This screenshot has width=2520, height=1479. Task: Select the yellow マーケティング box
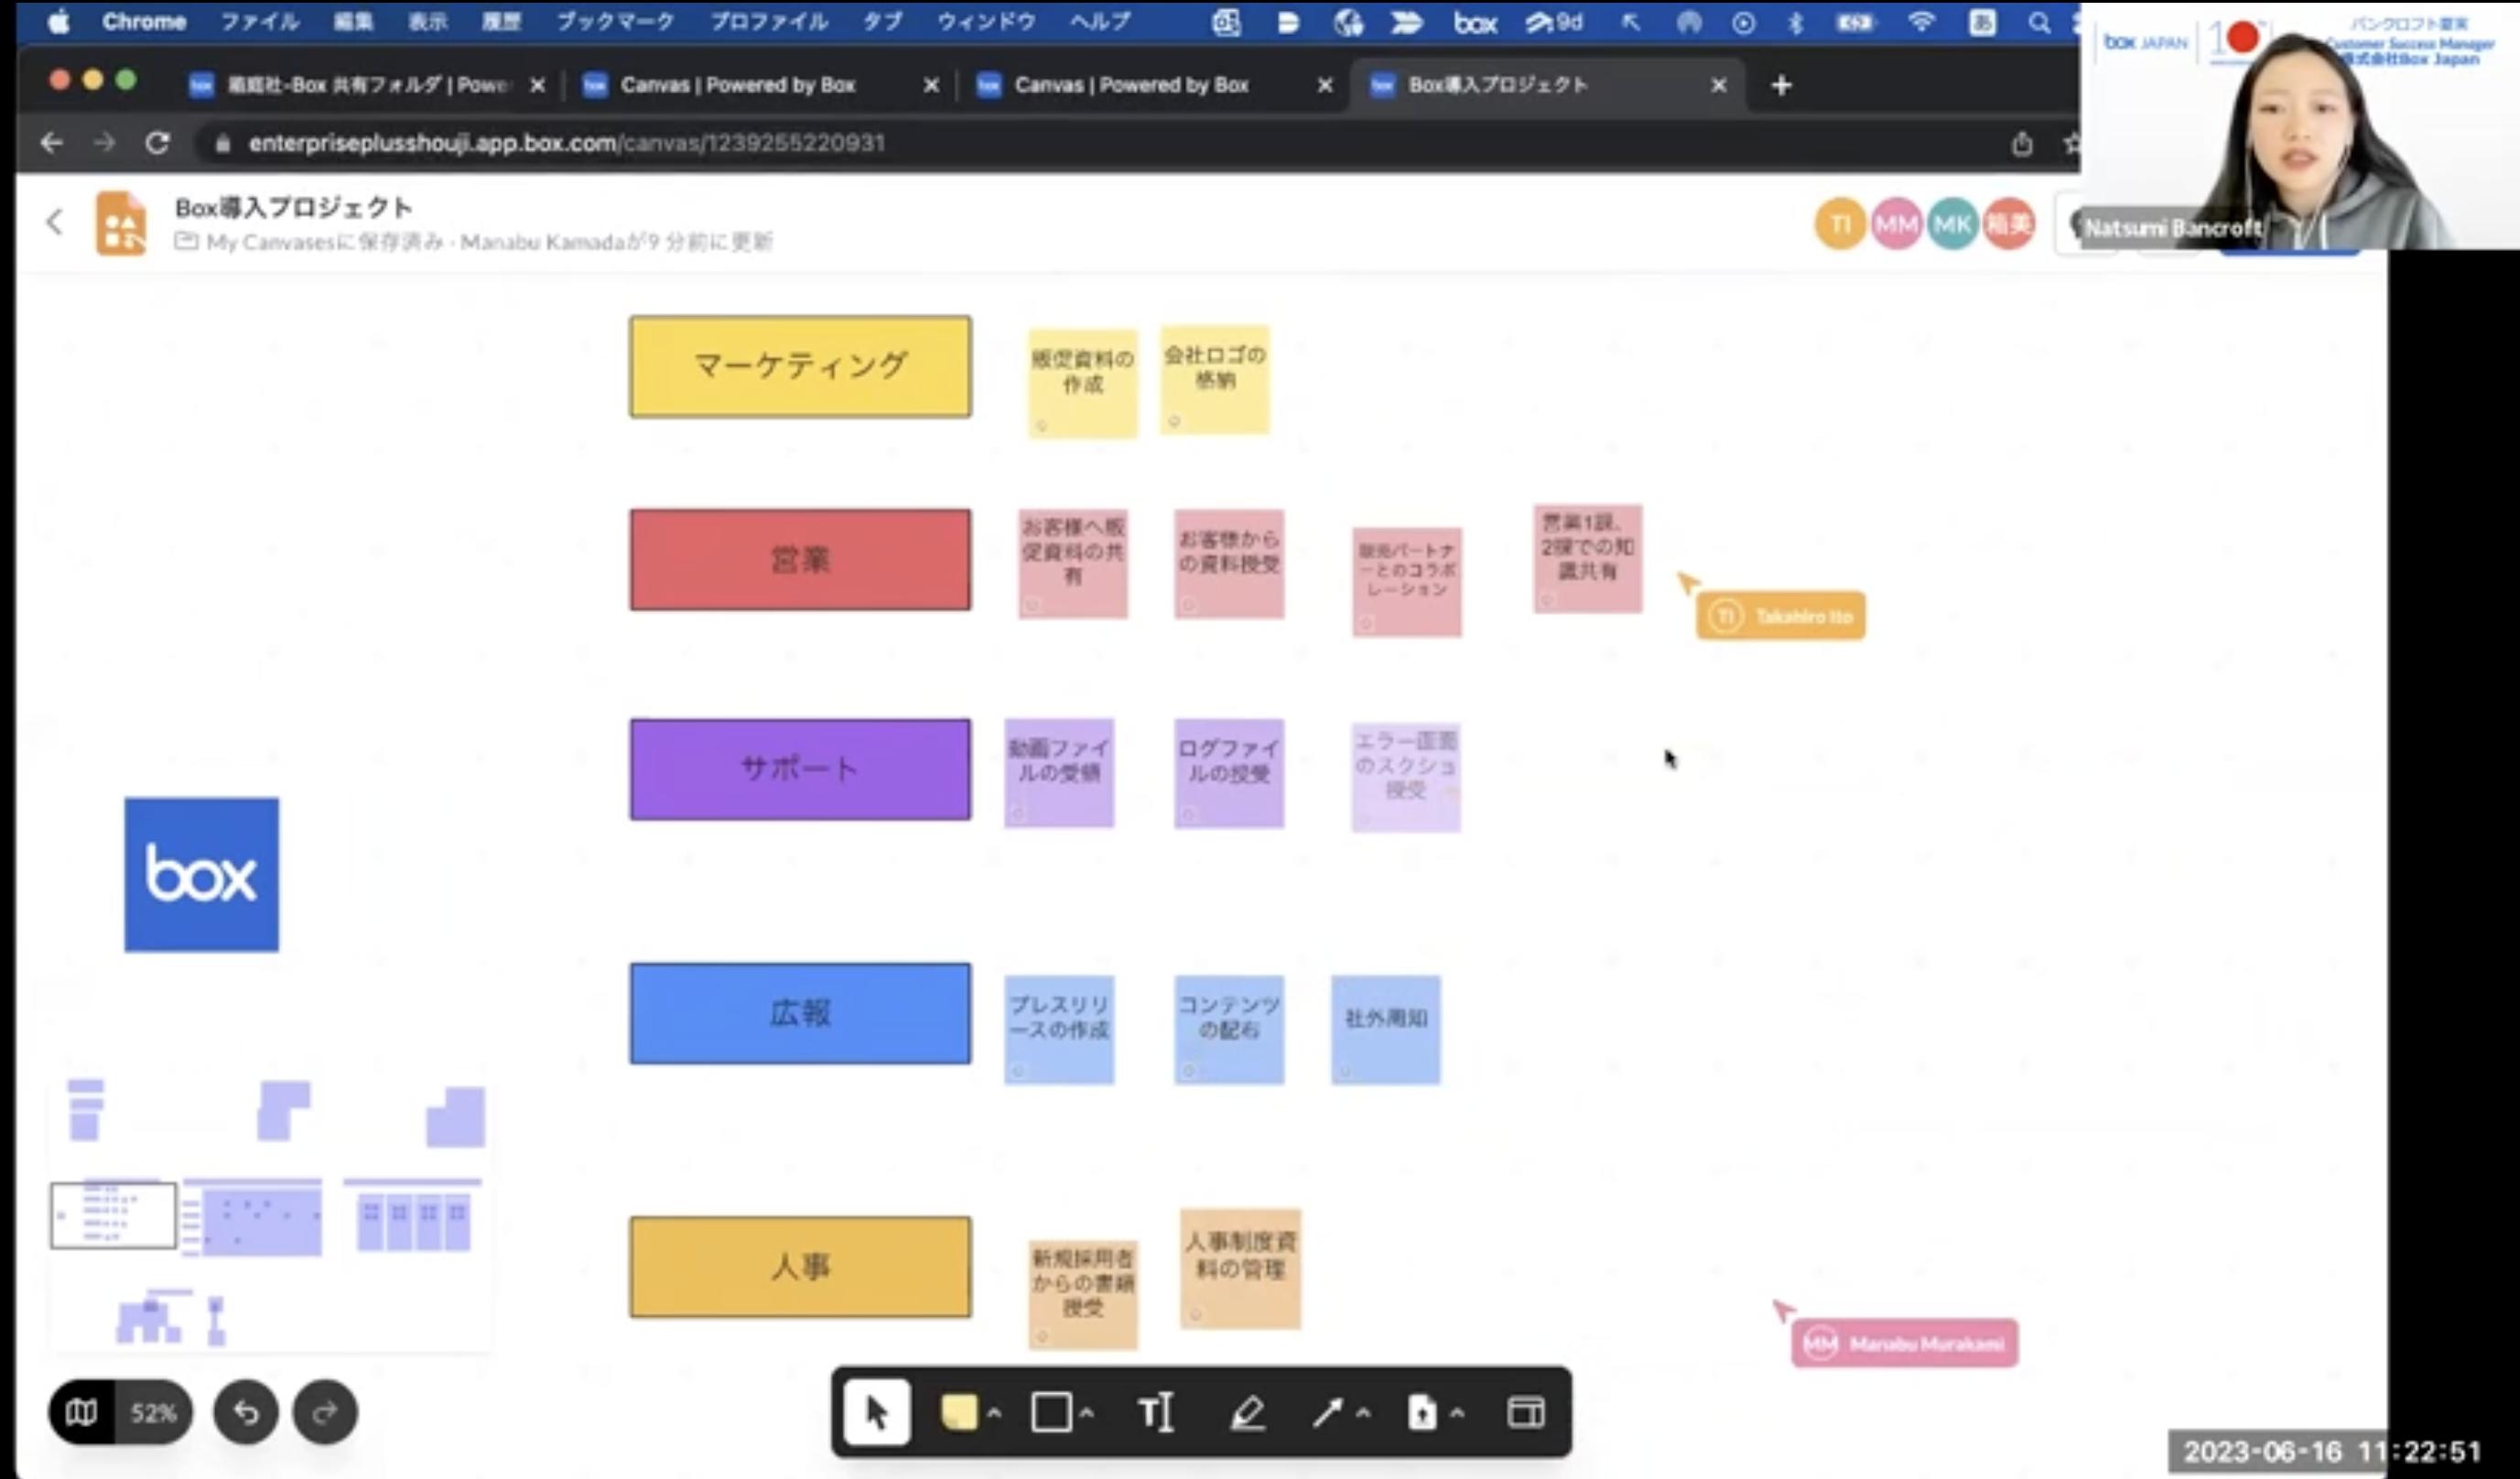[800, 366]
